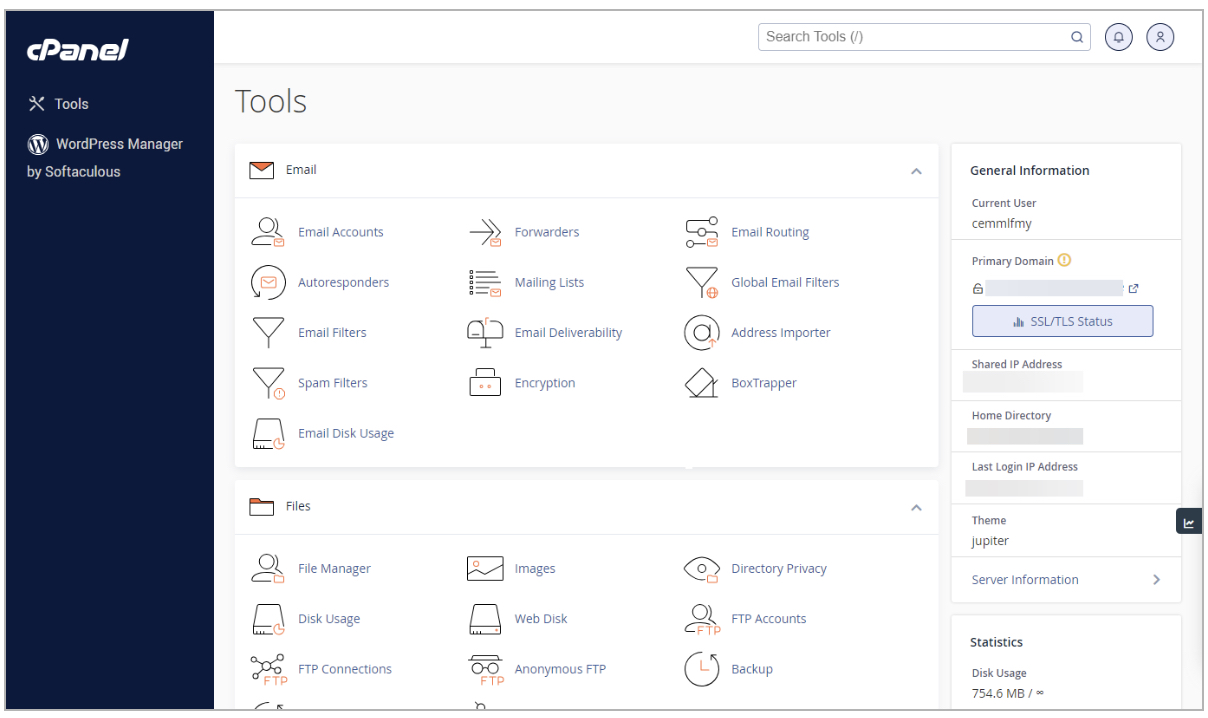
Task: Collapse the Files section
Action: pos(916,507)
